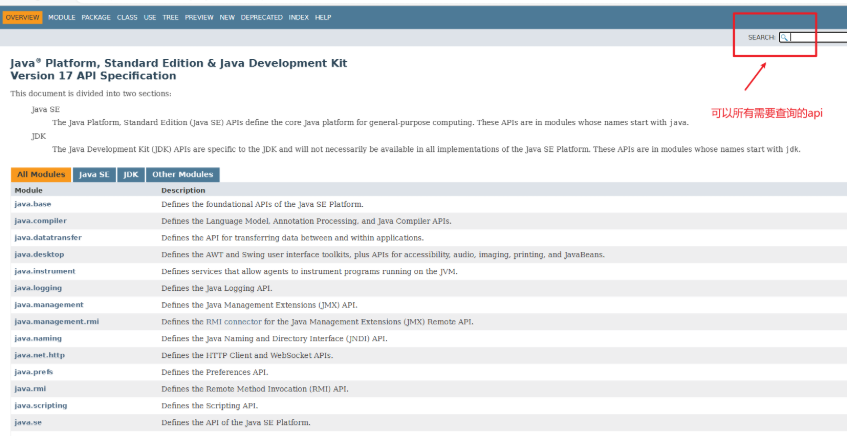Open the INDEX navigation link

[x=298, y=17]
